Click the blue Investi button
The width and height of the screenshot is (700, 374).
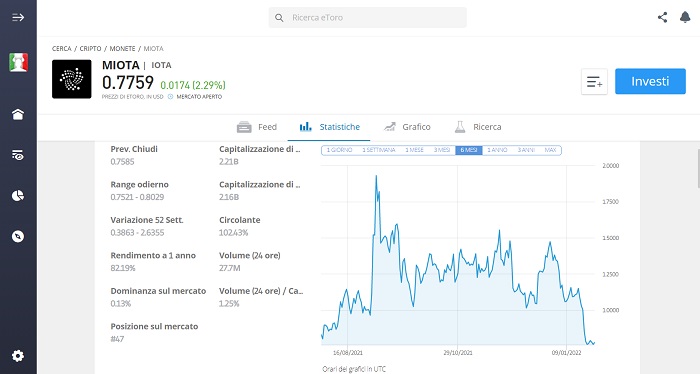[650, 81]
